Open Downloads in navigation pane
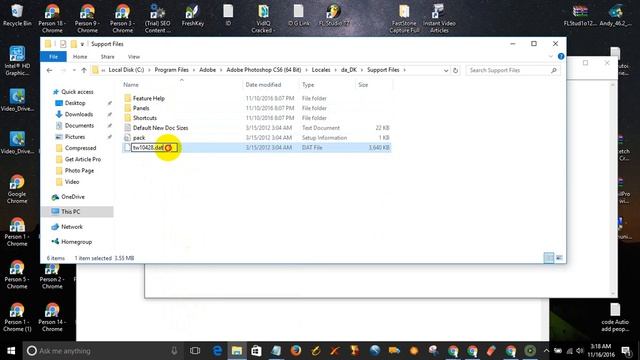This screenshot has width=640, height=360. (x=78, y=114)
